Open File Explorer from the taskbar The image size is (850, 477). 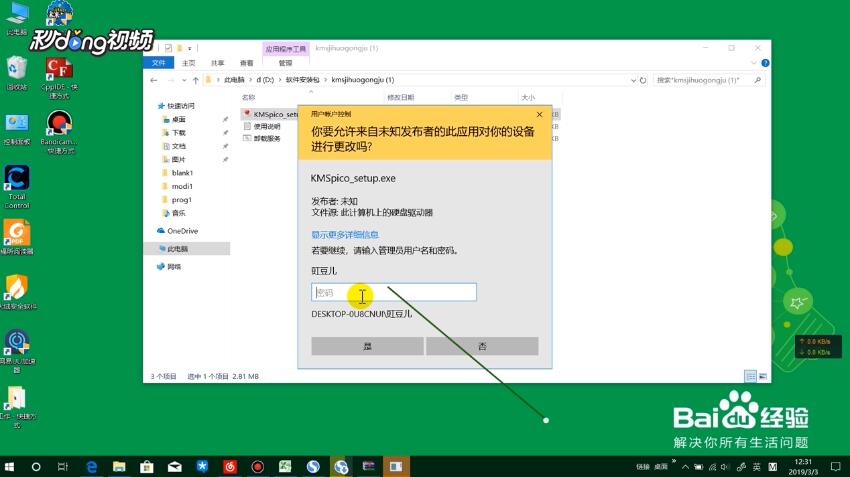click(x=119, y=466)
